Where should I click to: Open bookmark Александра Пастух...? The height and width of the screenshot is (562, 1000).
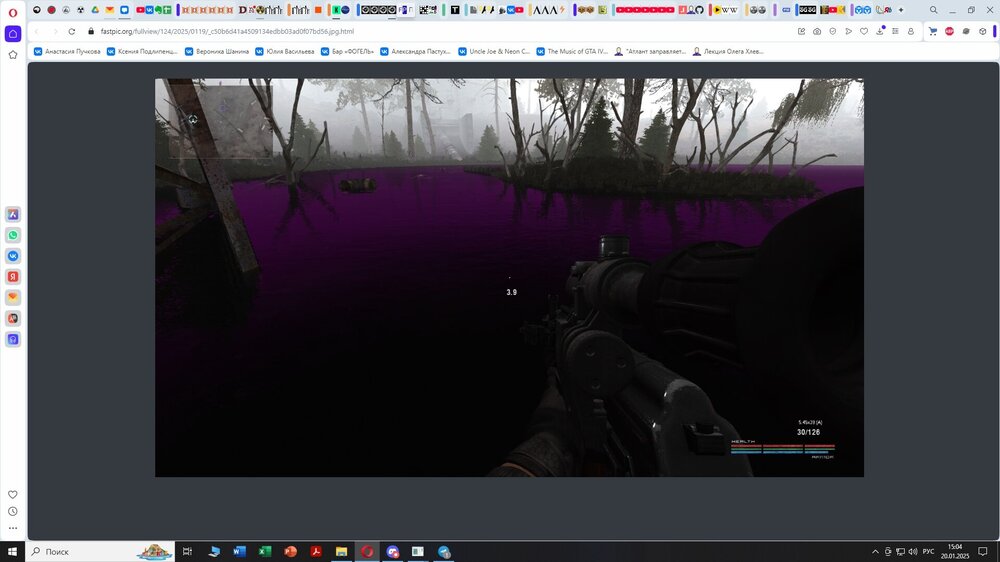[x=415, y=52]
